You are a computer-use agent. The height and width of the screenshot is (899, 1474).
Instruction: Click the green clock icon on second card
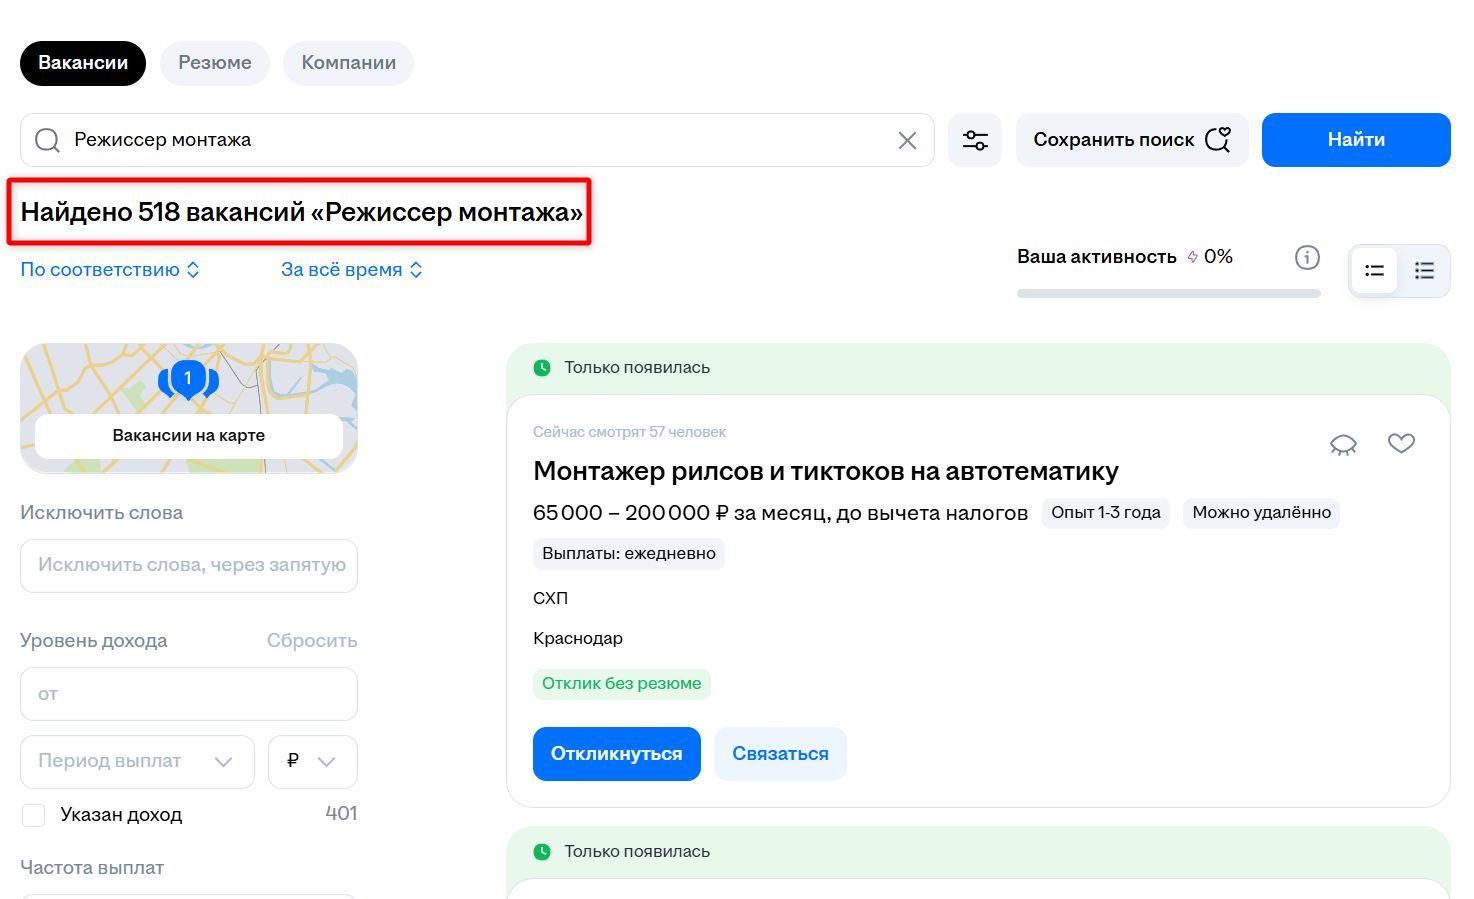point(542,851)
